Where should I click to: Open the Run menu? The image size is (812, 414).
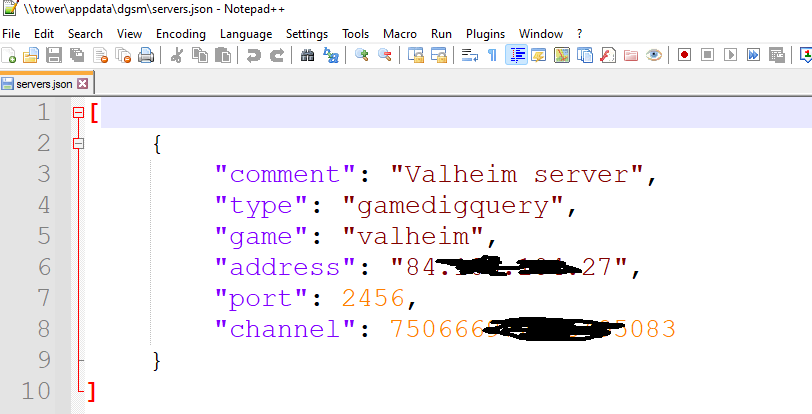(441, 34)
